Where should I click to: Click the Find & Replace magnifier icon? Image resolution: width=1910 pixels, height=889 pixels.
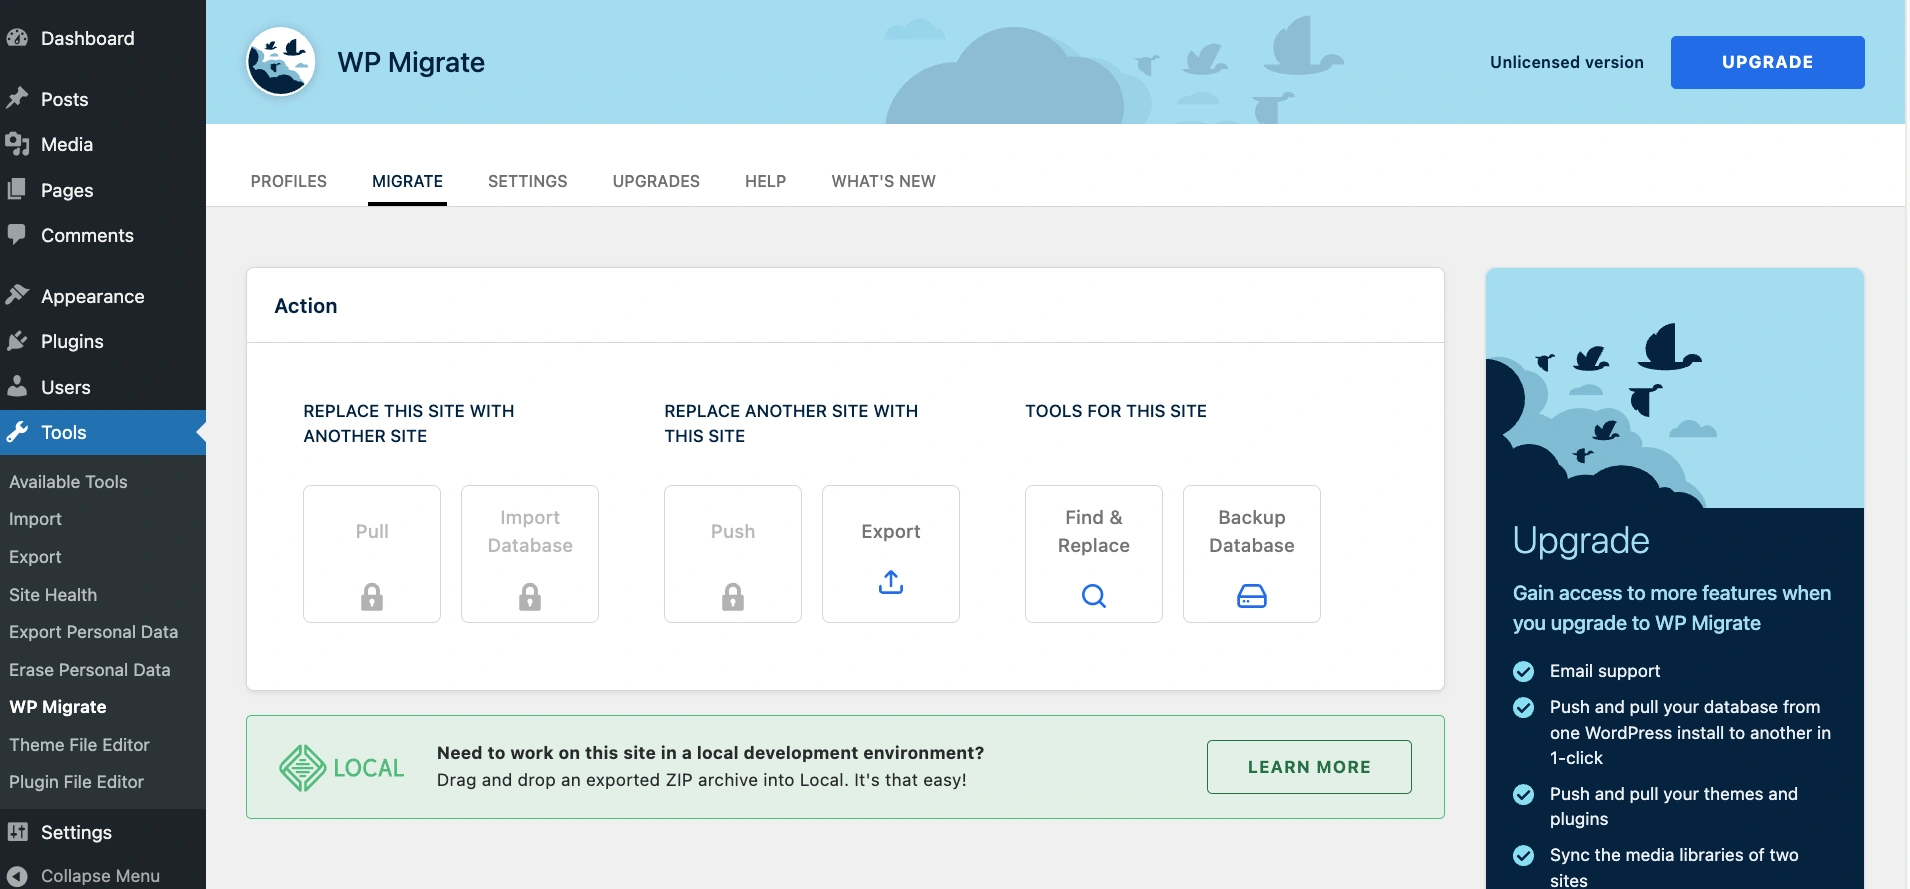(x=1093, y=596)
